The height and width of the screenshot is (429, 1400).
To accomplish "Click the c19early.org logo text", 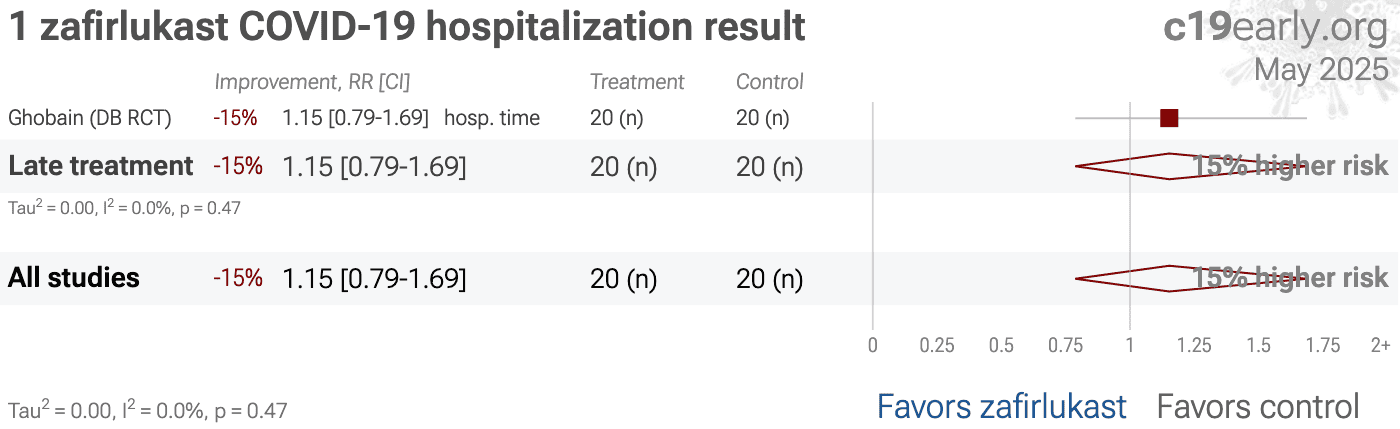I will tap(1275, 27).
